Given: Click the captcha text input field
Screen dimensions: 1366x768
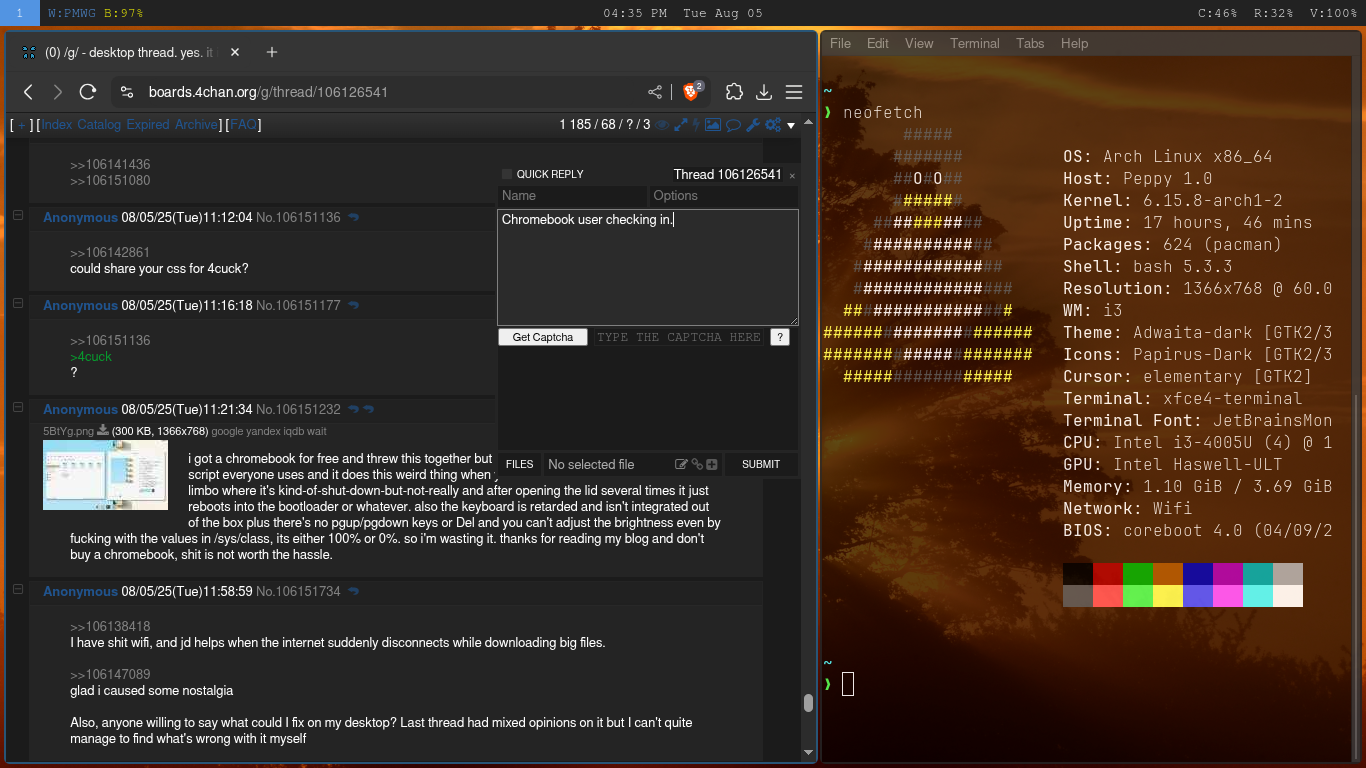Looking at the screenshot, I should point(678,337).
